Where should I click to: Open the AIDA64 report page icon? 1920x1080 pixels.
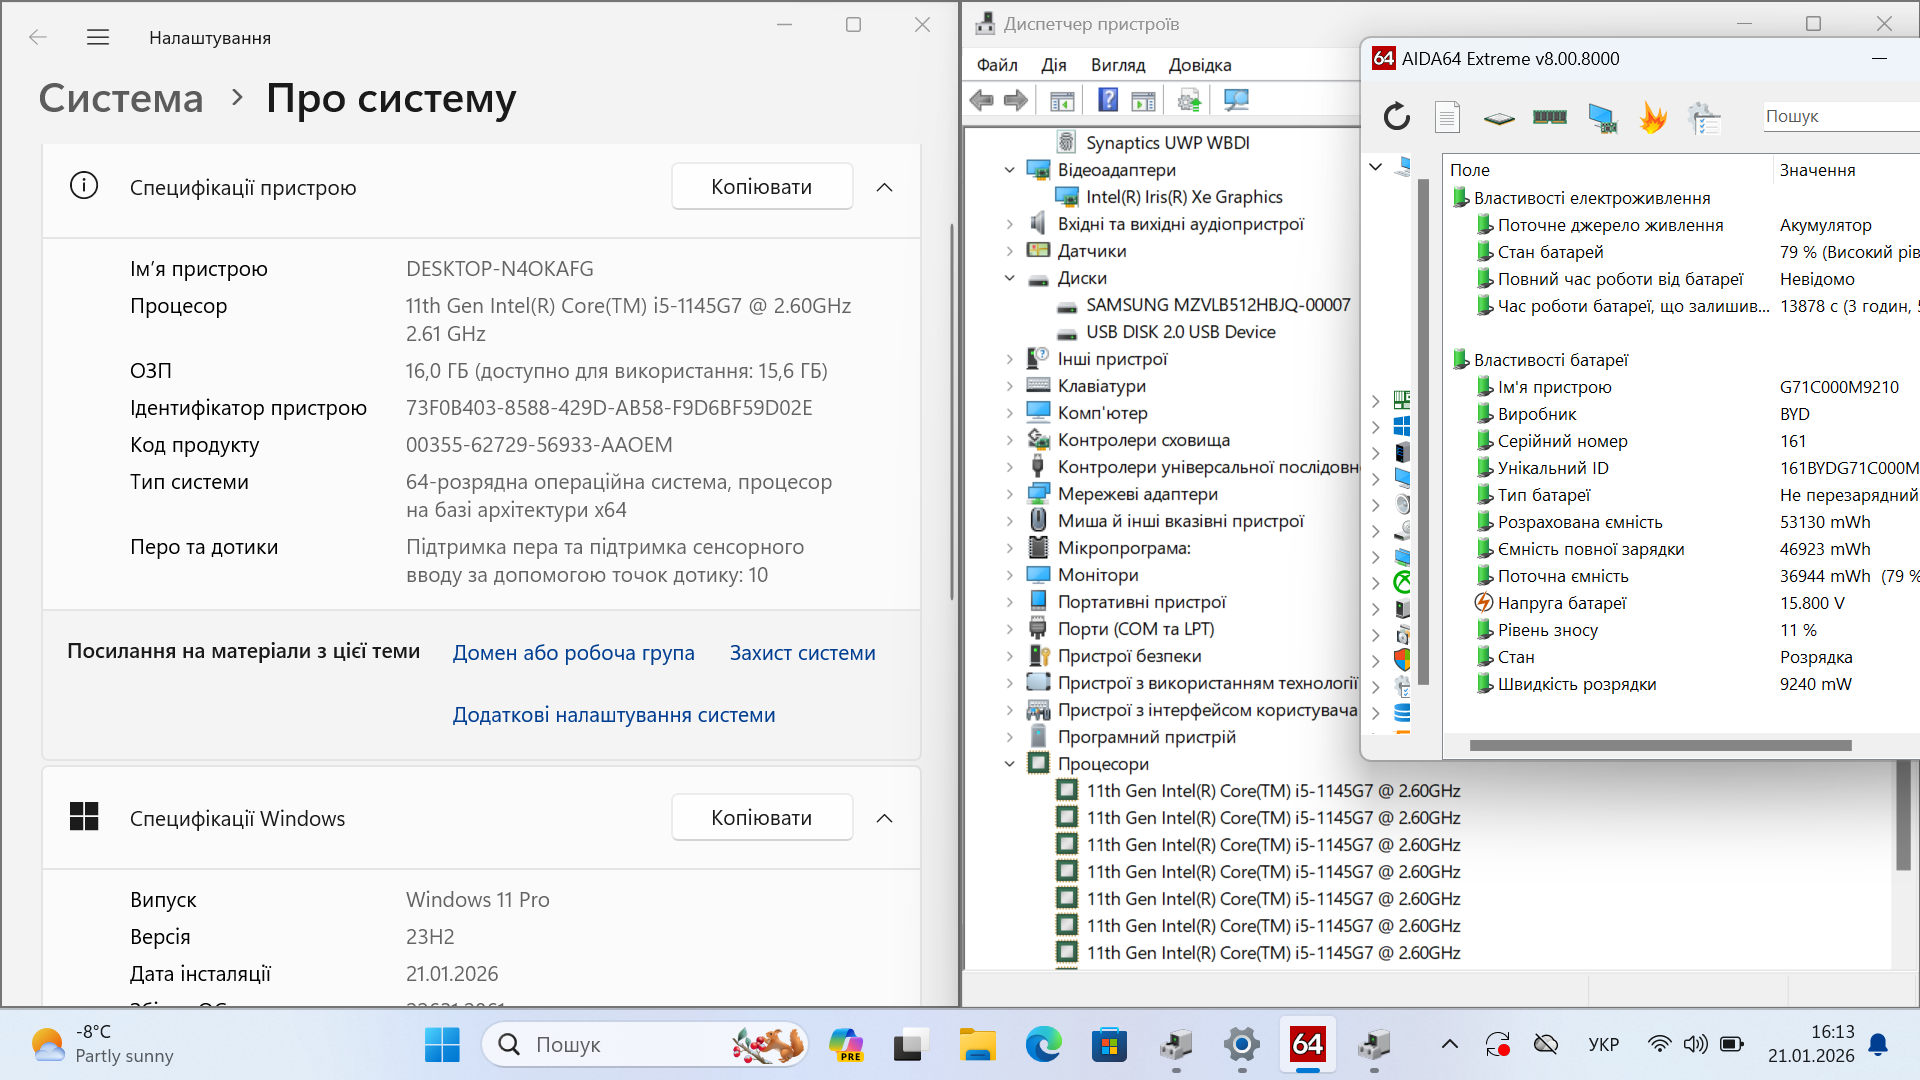coord(1447,117)
